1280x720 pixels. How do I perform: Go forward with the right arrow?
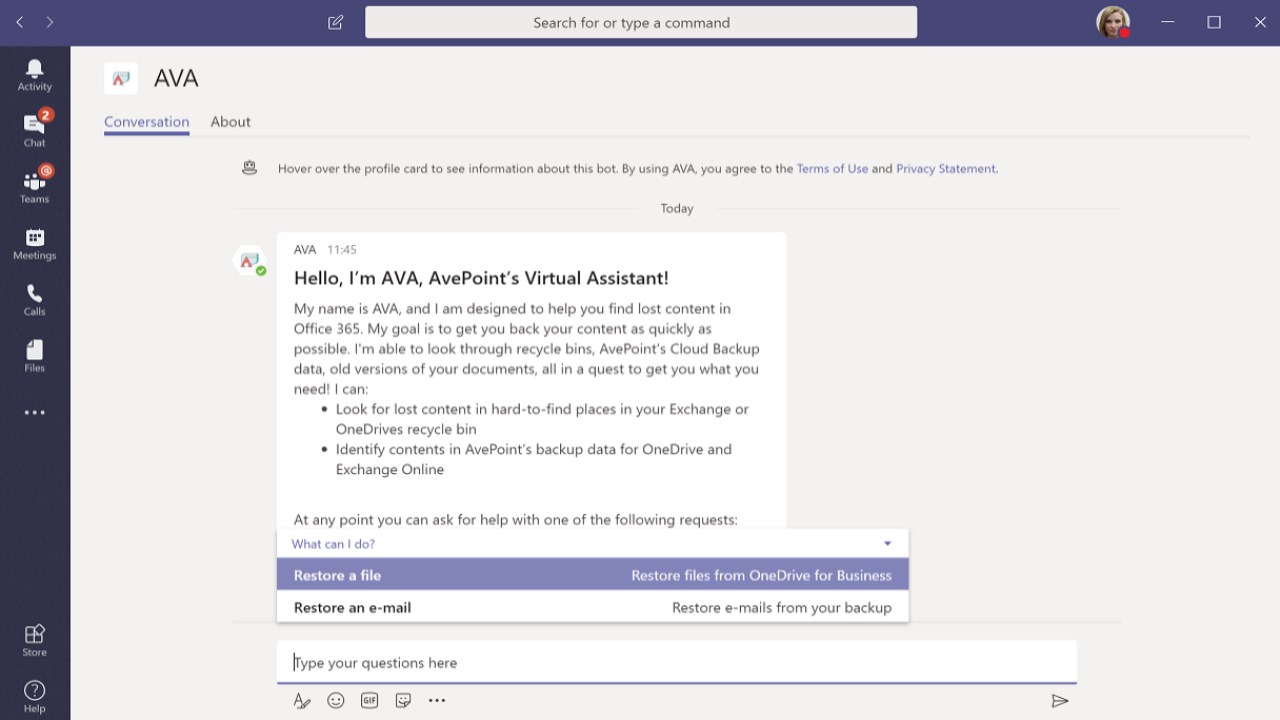[x=50, y=22]
